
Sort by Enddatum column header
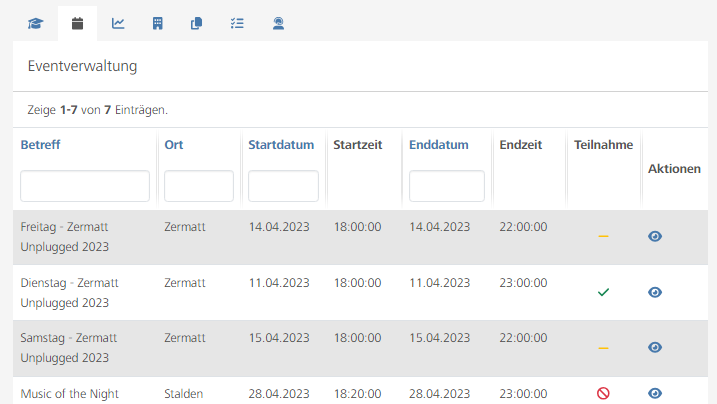tap(438, 145)
